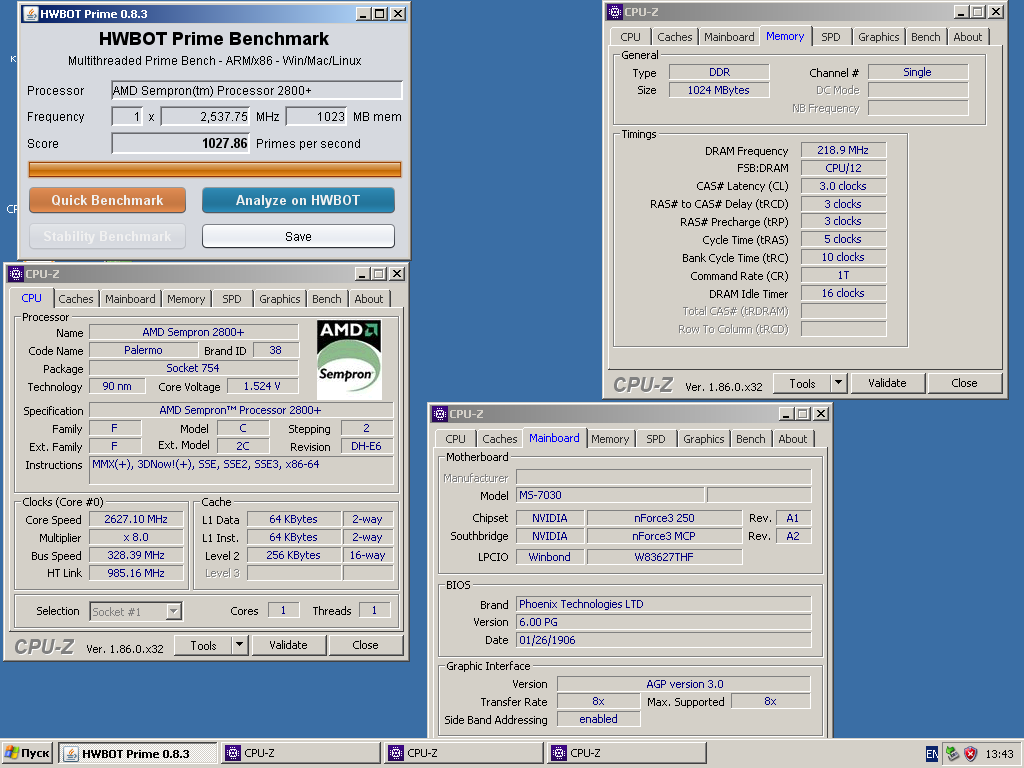Viewport: 1024px width, 768px height.
Task: Click the DRAM Frequency 218.9 MHz value
Action: (x=842, y=150)
